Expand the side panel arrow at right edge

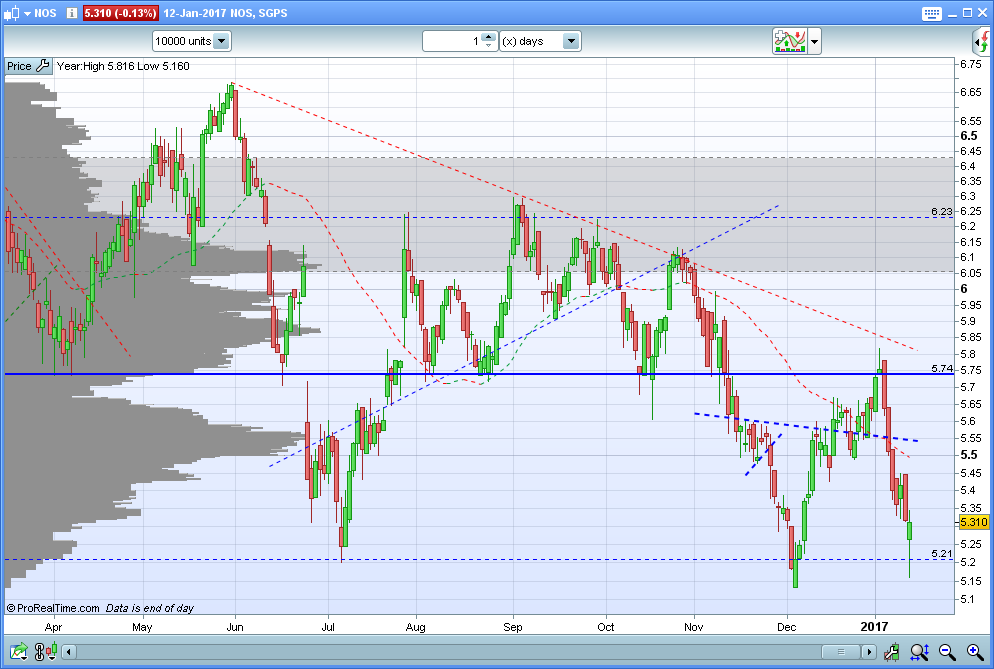pos(982,42)
